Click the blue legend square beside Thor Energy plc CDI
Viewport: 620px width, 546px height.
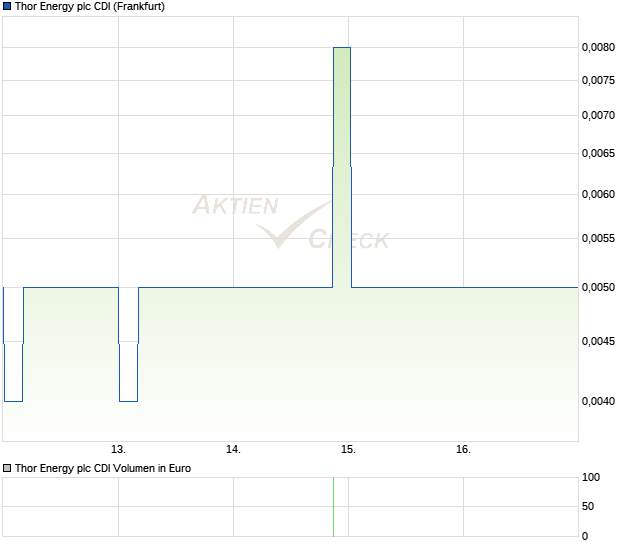pos(7,6)
